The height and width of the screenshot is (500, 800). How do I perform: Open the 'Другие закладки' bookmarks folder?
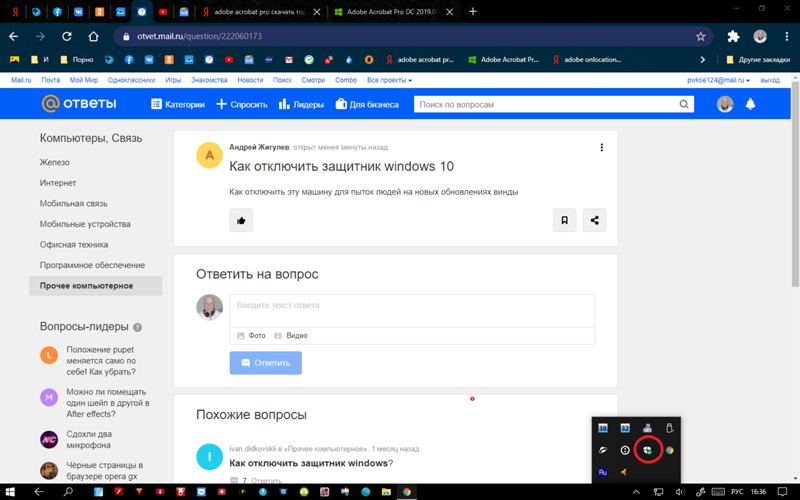click(758, 60)
